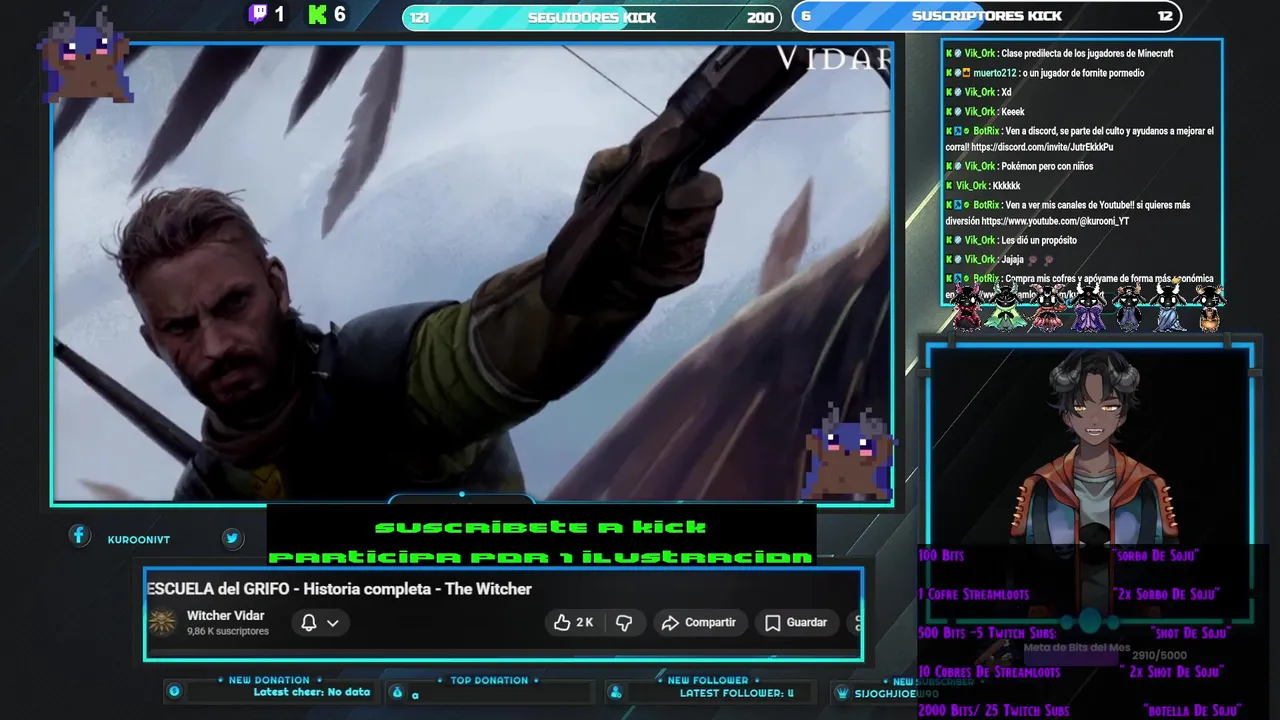Click the share arrow icon beside Compartir

670,622
